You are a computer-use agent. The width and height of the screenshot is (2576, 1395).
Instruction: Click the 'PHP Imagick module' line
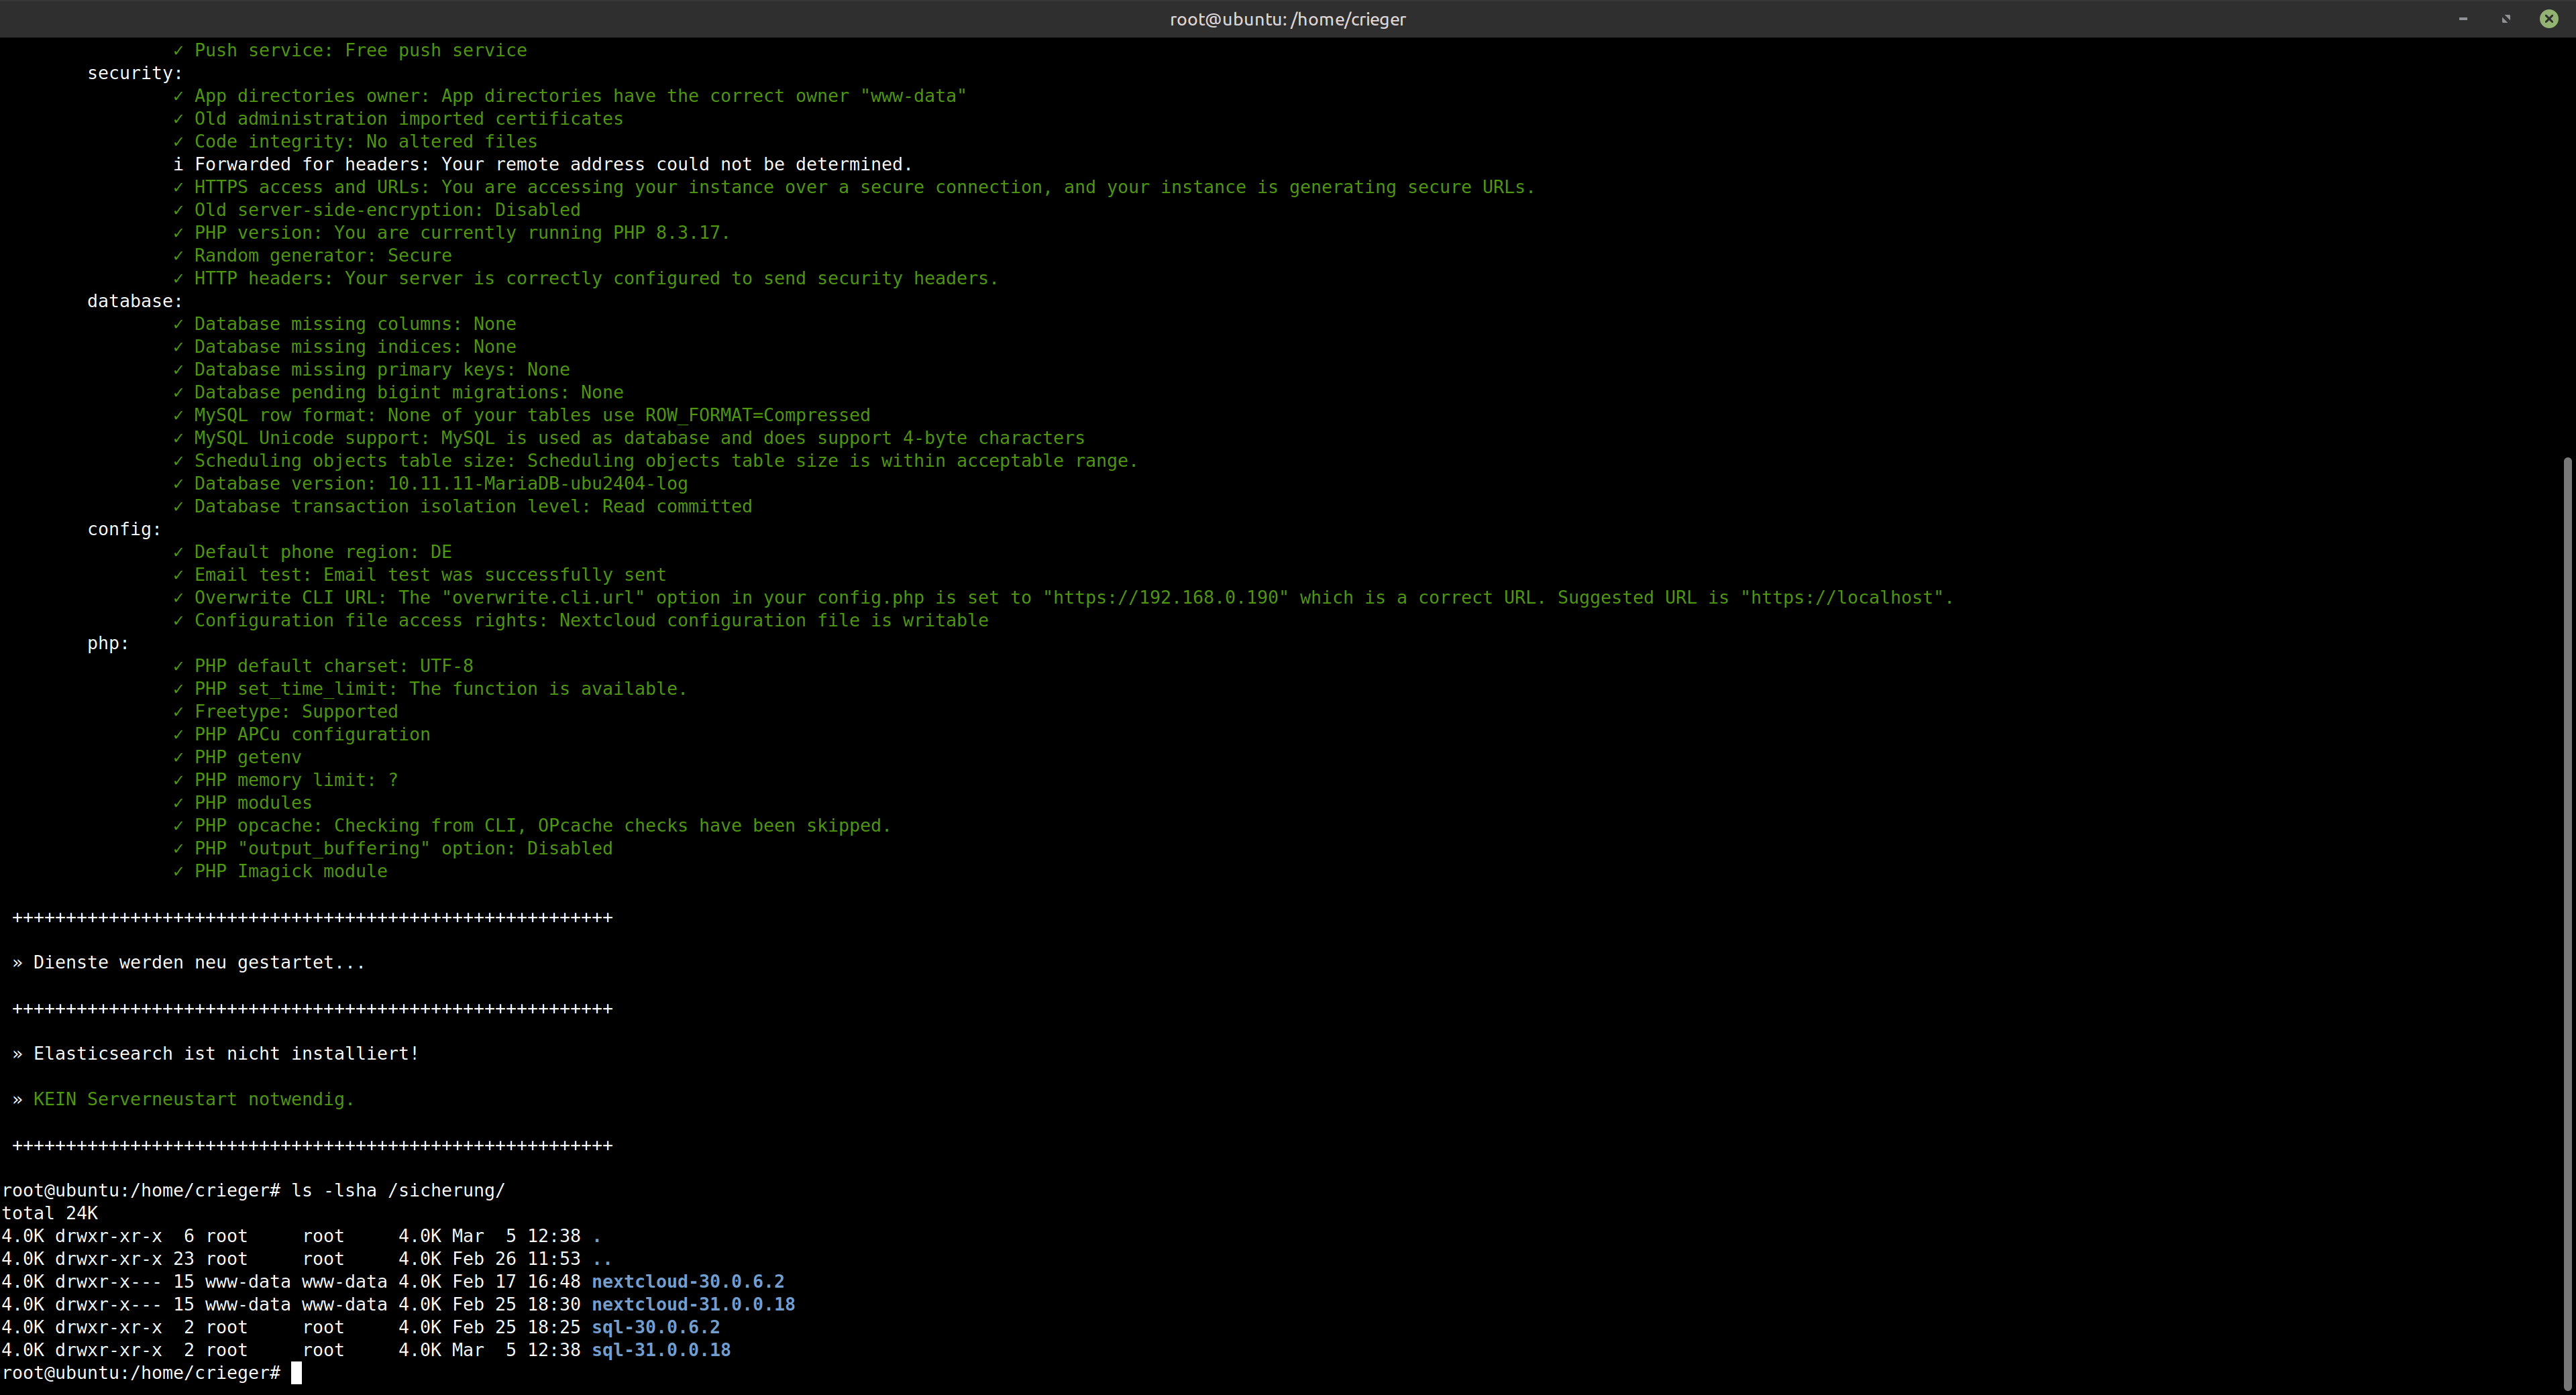click(x=280, y=872)
